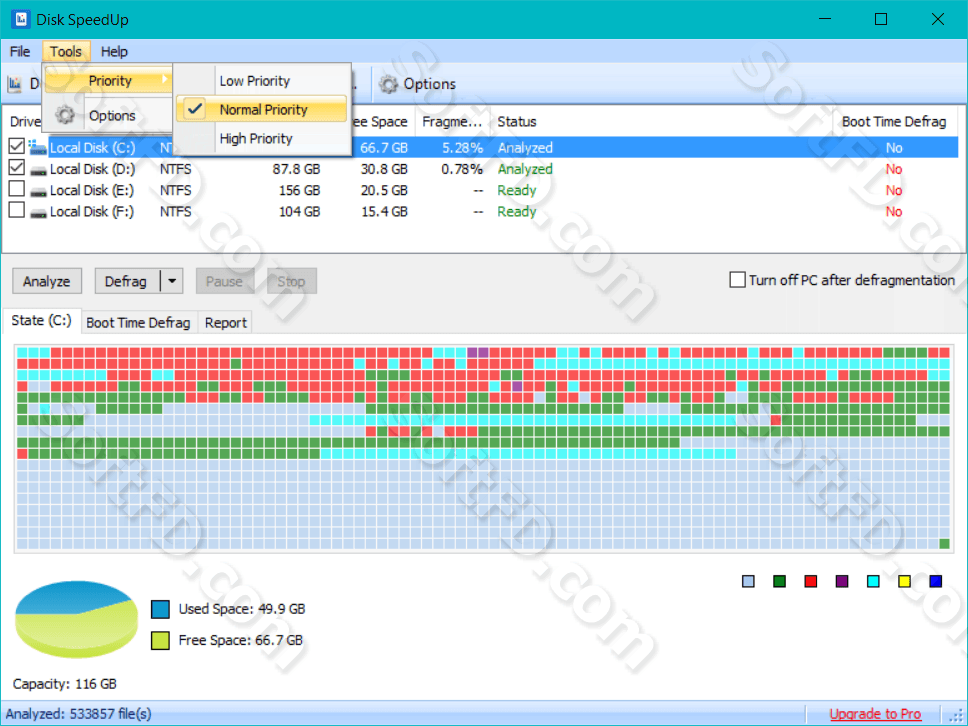This screenshot has width=968, height=726.
Task: Select the Local Disk (E:) row name
Action: coord(92,190)
